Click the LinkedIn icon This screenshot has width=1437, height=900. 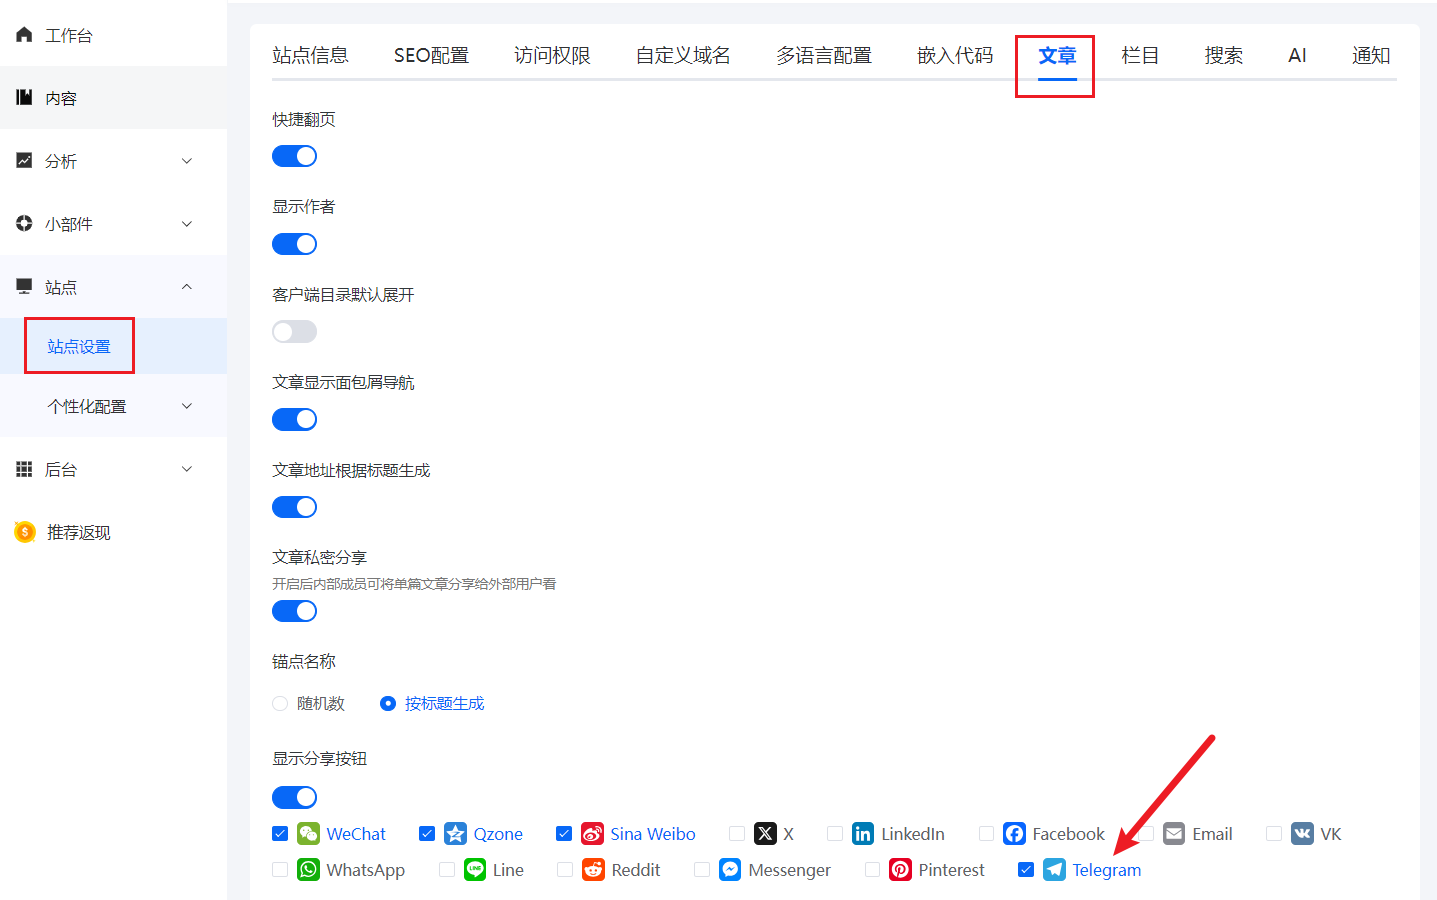coord(863,833)
